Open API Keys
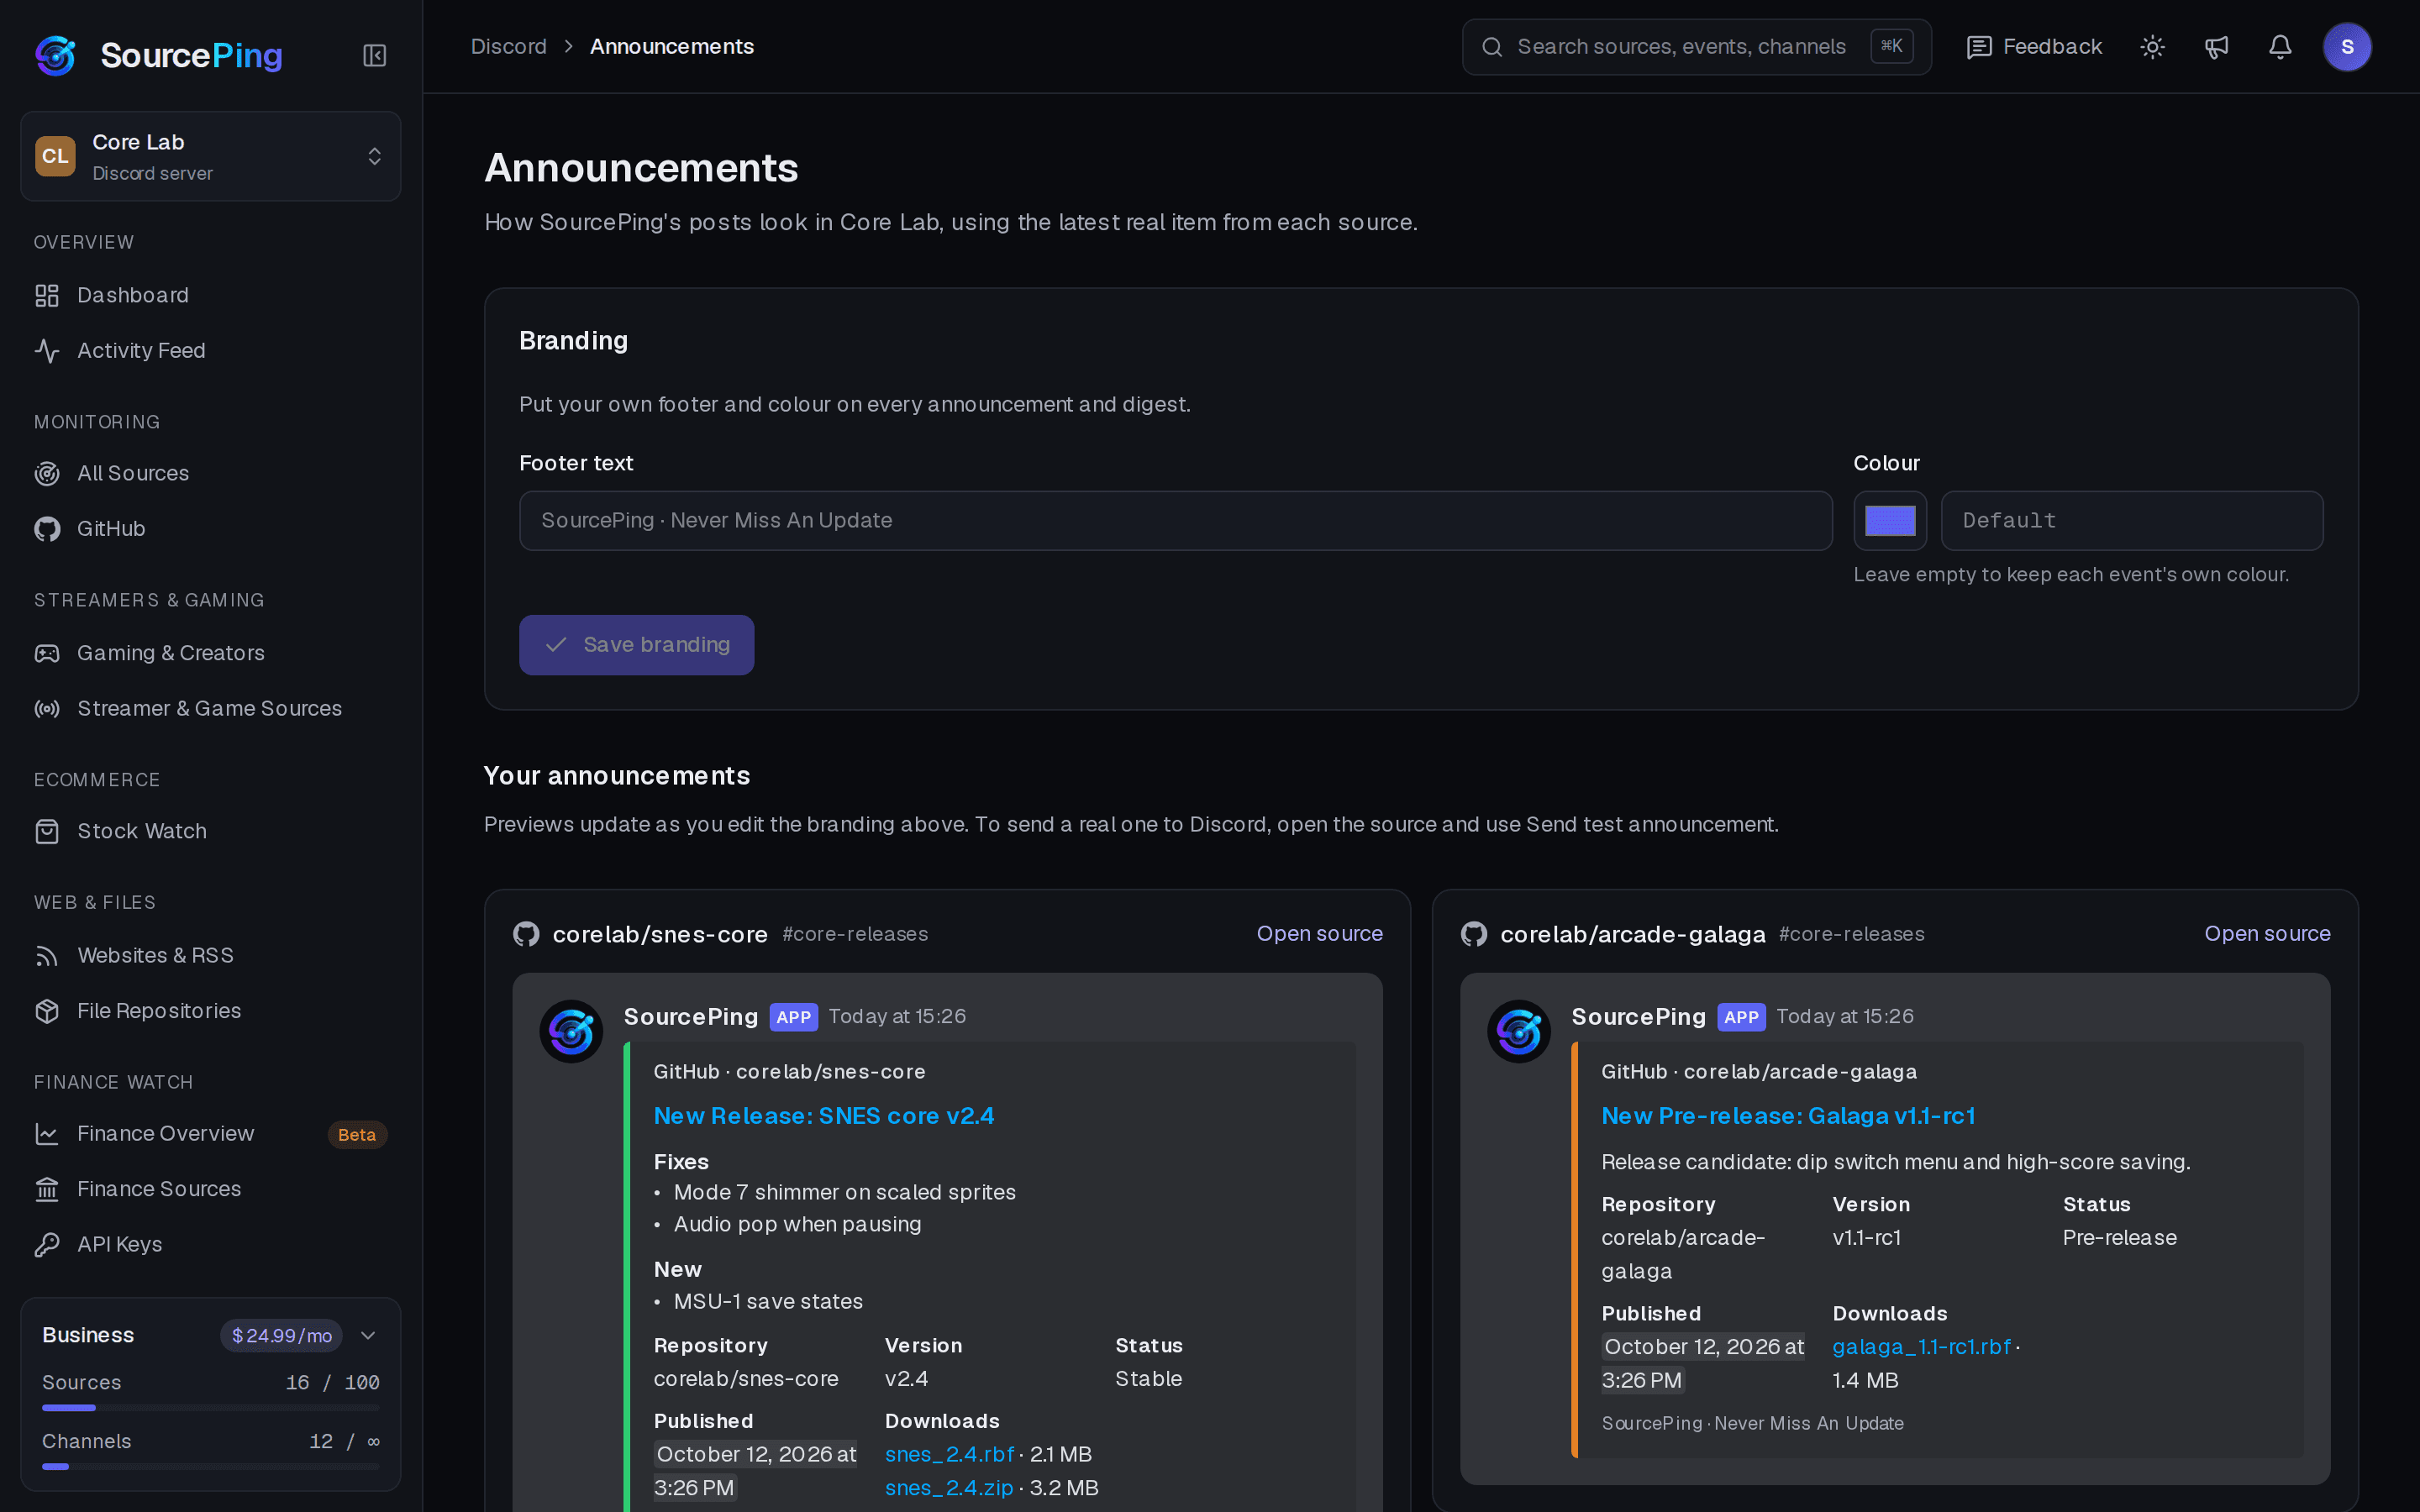The width and height of the screenshot is (2420, 1512). click(210, 1245)
